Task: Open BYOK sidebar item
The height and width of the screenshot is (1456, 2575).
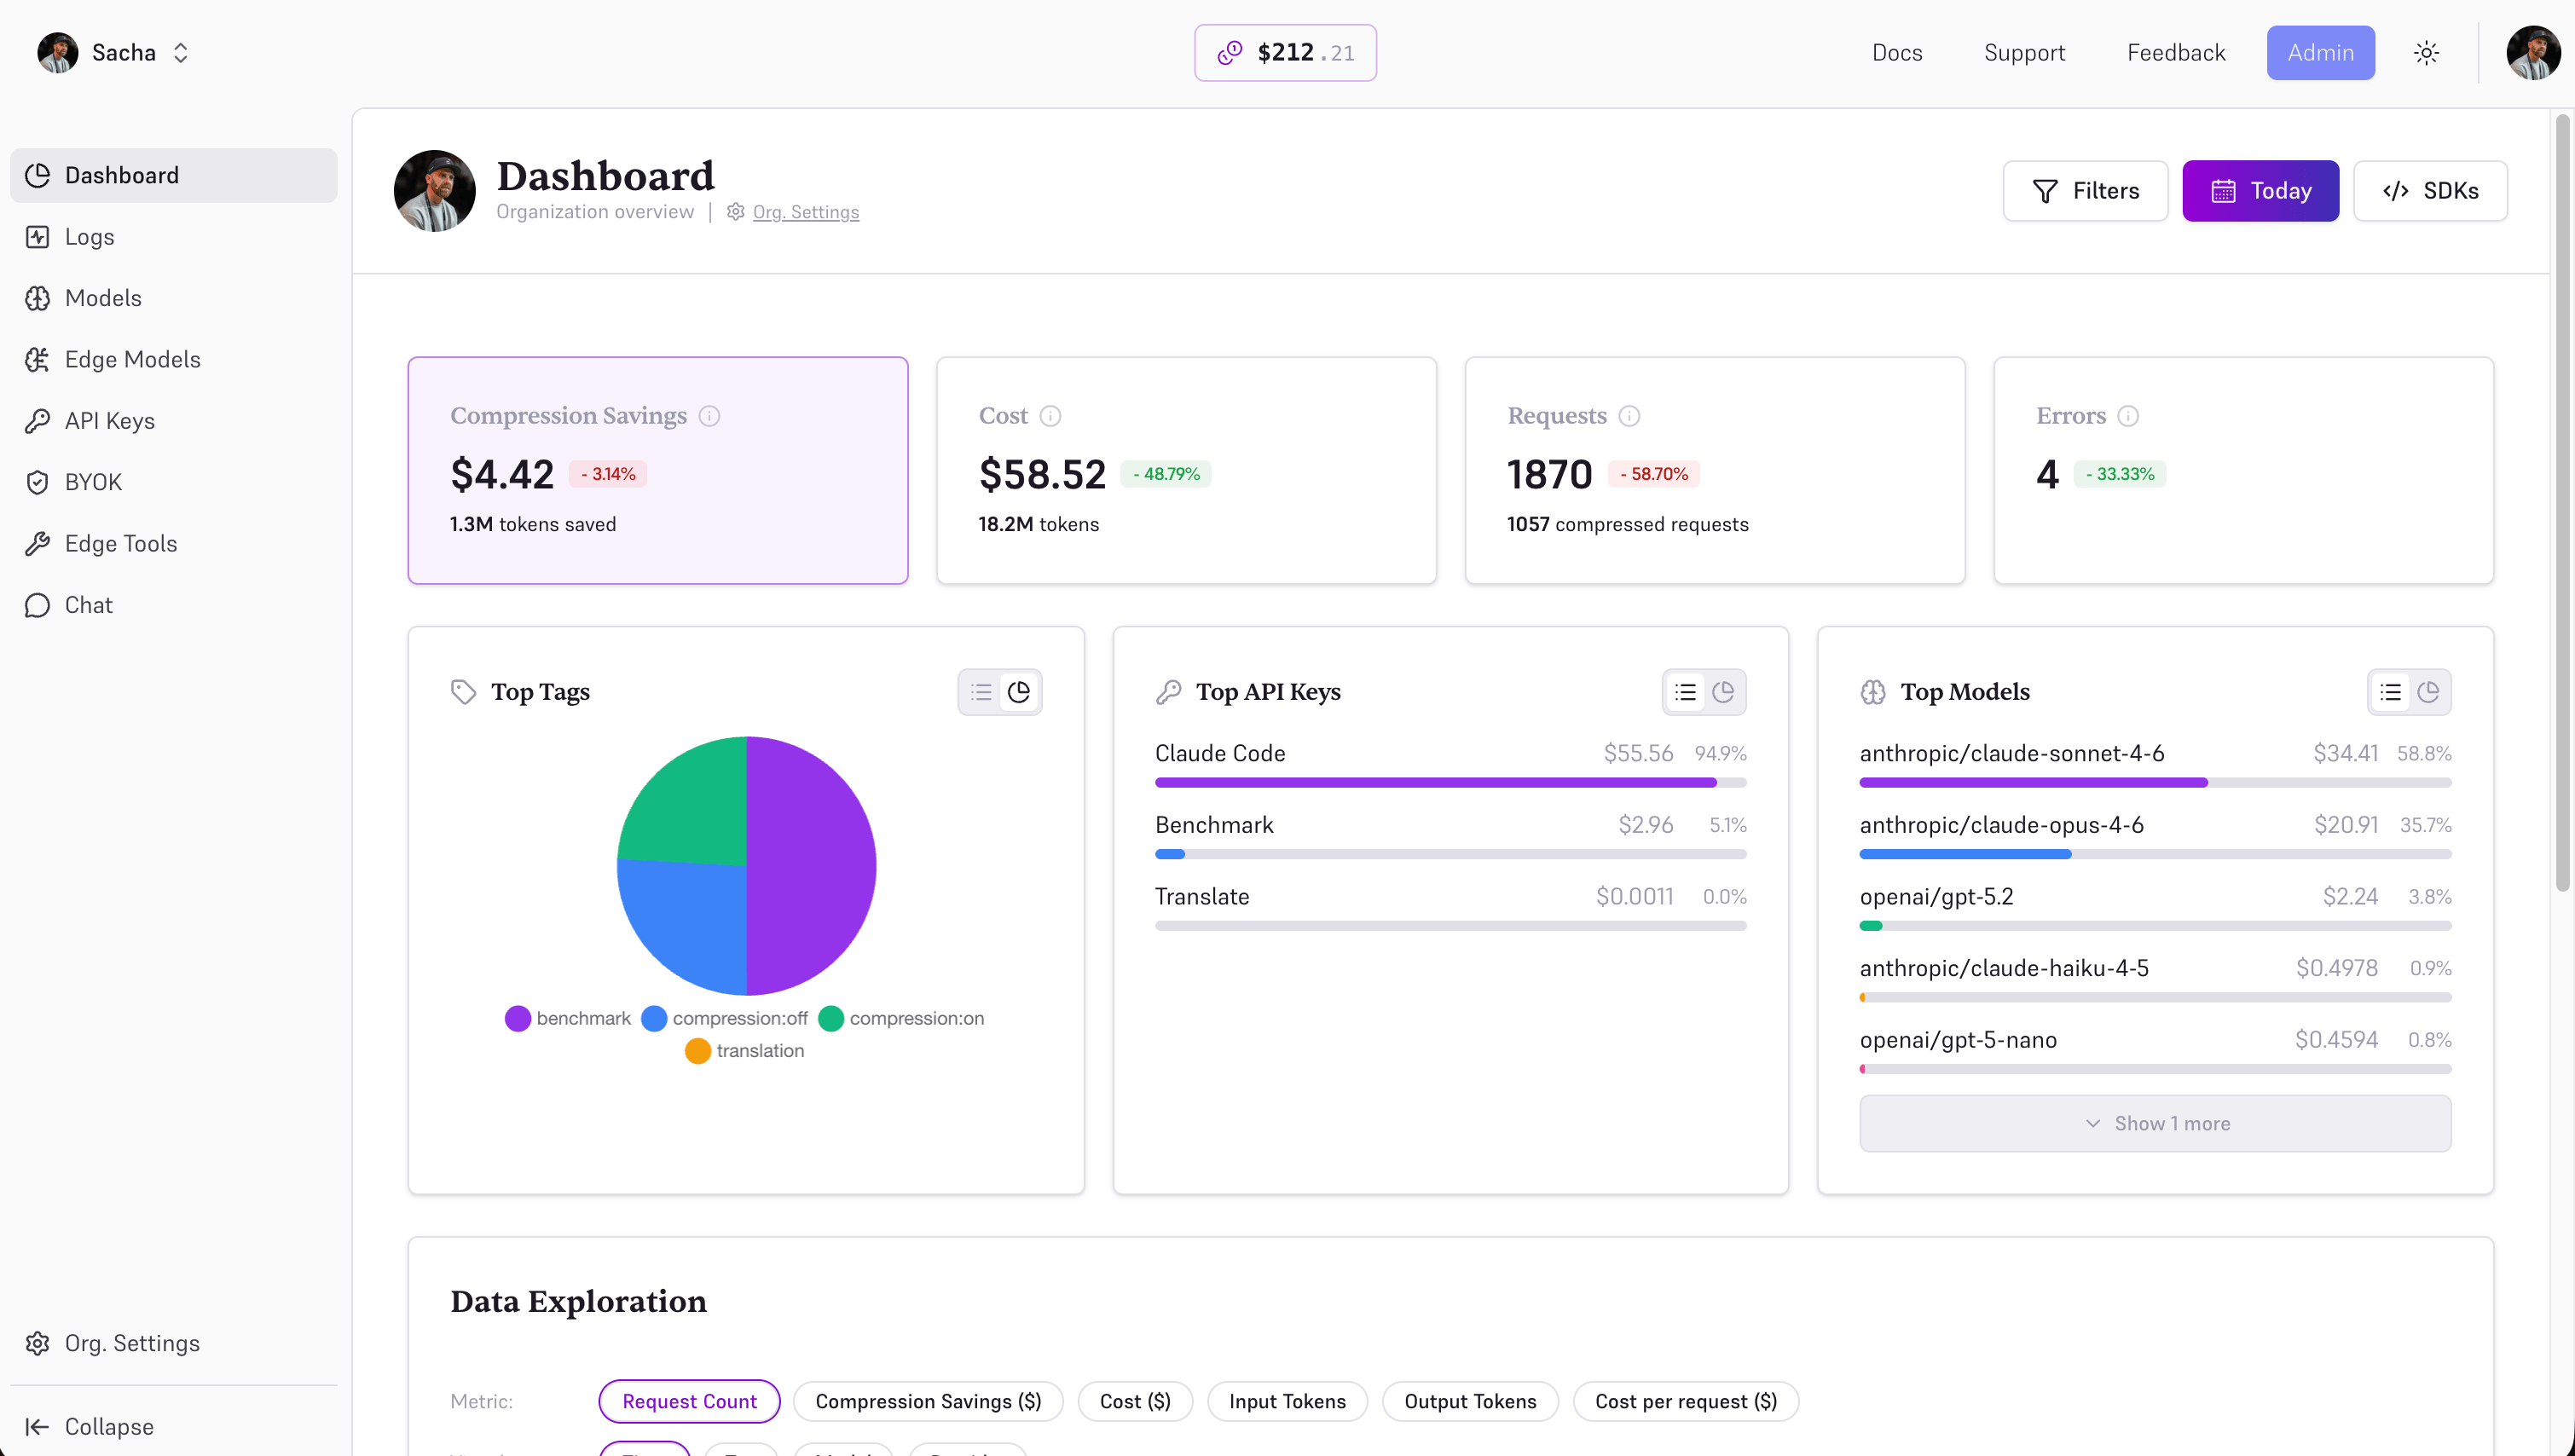Action: coord(173,482)
